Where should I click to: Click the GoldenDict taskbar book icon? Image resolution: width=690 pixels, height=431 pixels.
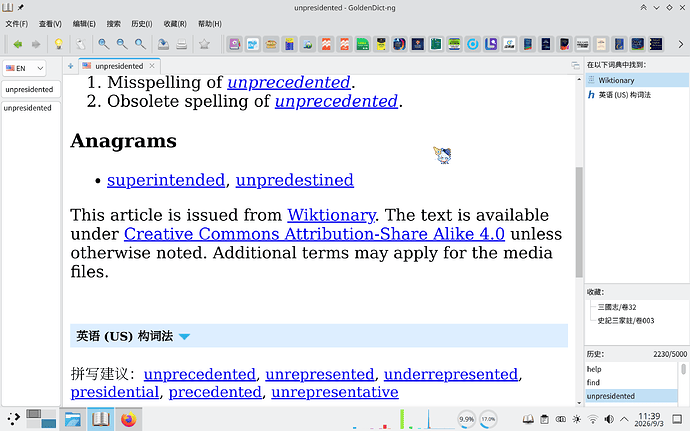click(101, 419)
